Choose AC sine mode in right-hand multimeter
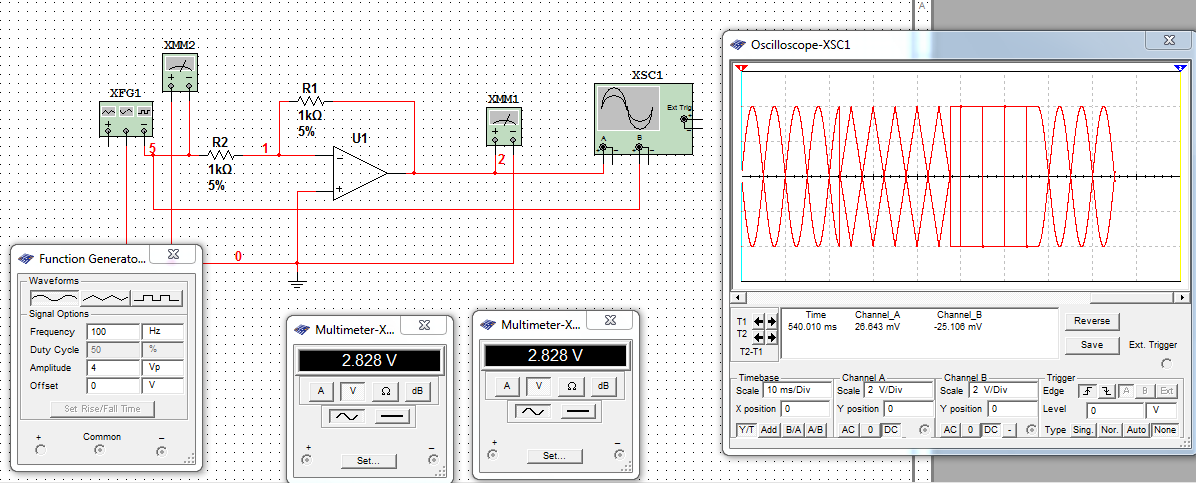1196x483 pixels. 533,411
